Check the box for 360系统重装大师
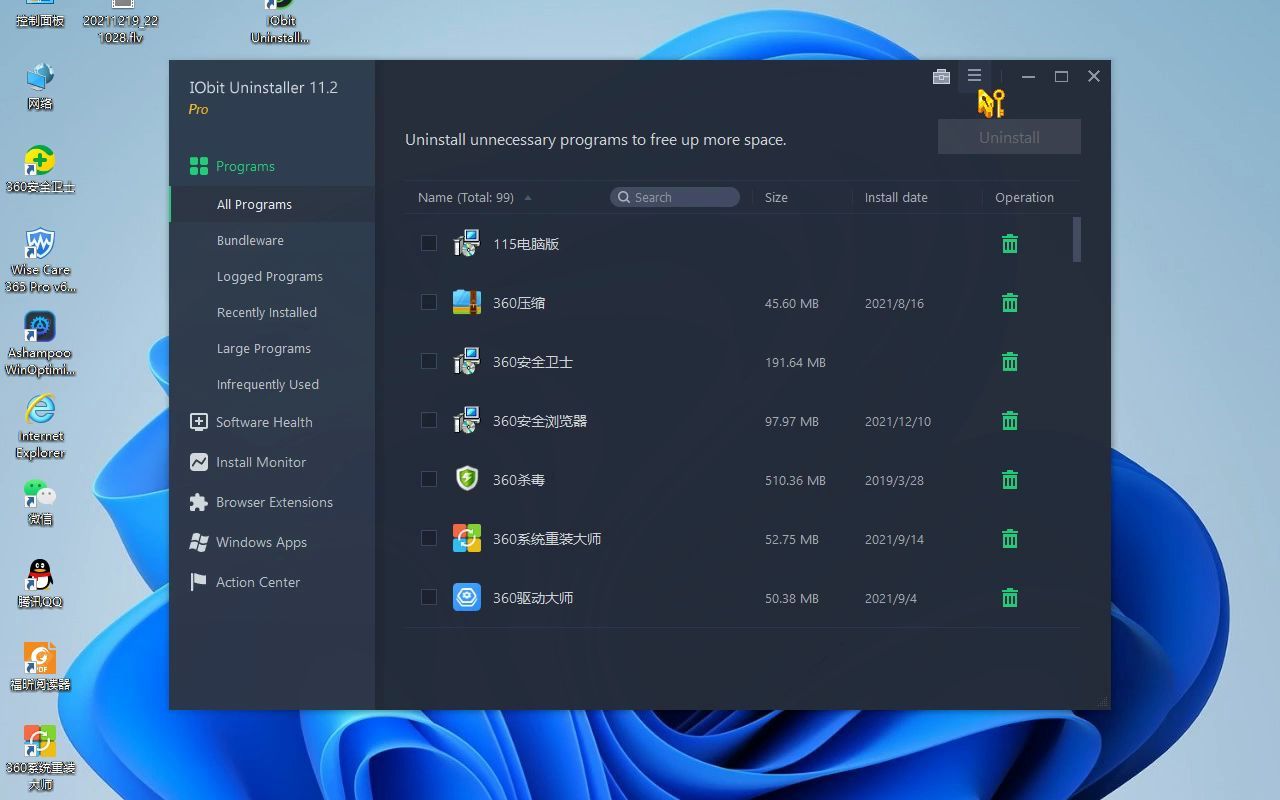Screen dimensions: 1280x800 [x=429, y=538]
